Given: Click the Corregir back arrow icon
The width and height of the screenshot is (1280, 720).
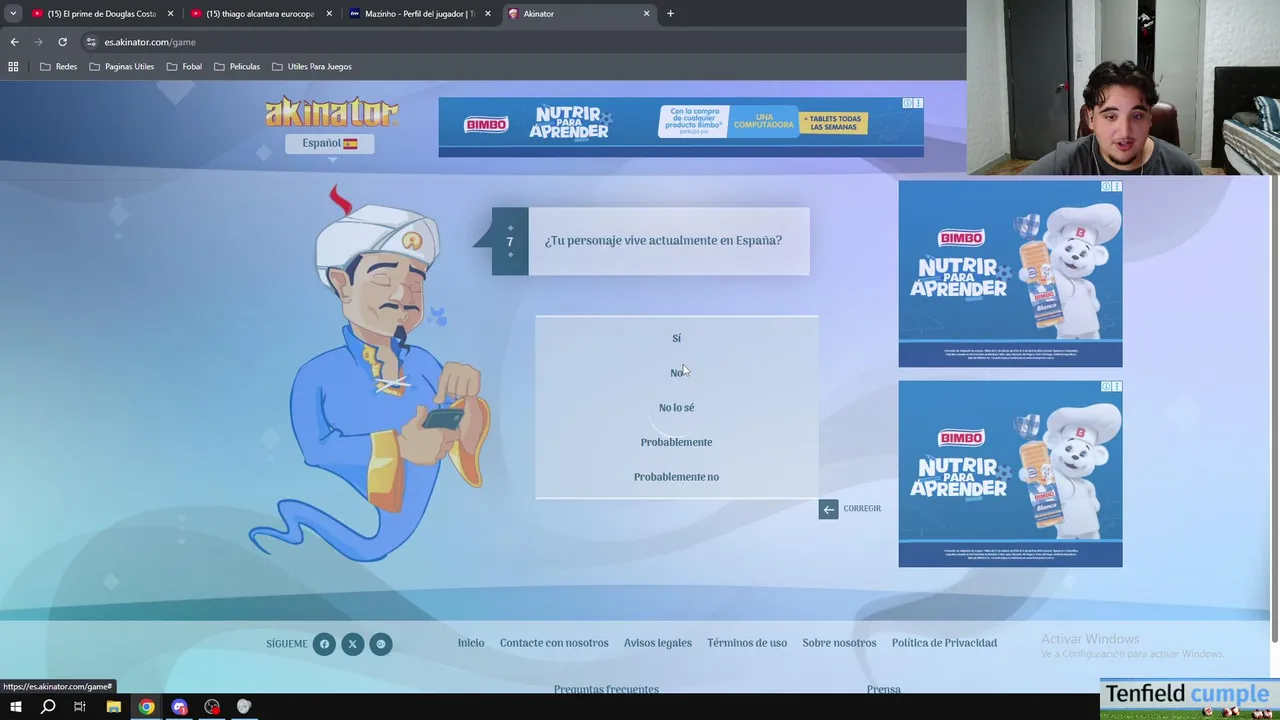Looking at the screenshot, I should tap(828, 509).
